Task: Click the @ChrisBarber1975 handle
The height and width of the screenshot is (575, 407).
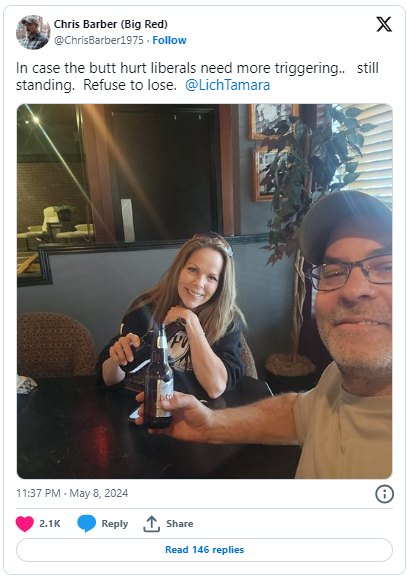Action: pos(99,40)
